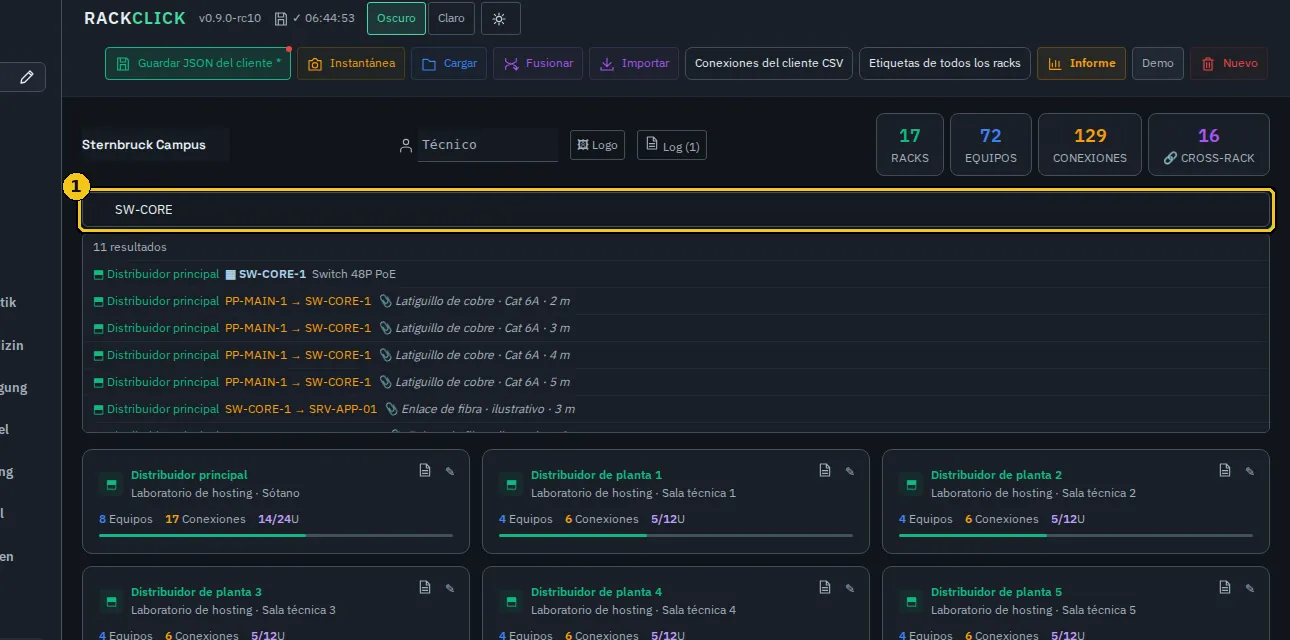Open the Informe report
1290x640 pixels.
1082,63
